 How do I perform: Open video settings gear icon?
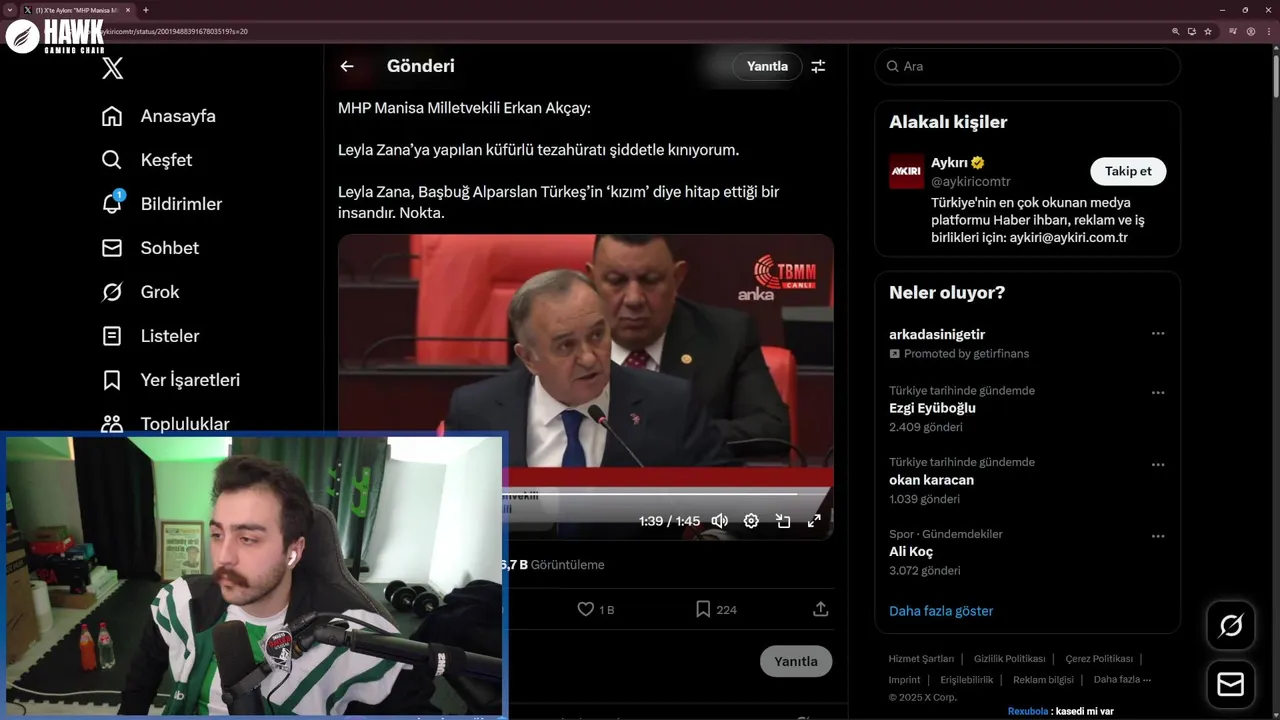[x=751, y=521]
